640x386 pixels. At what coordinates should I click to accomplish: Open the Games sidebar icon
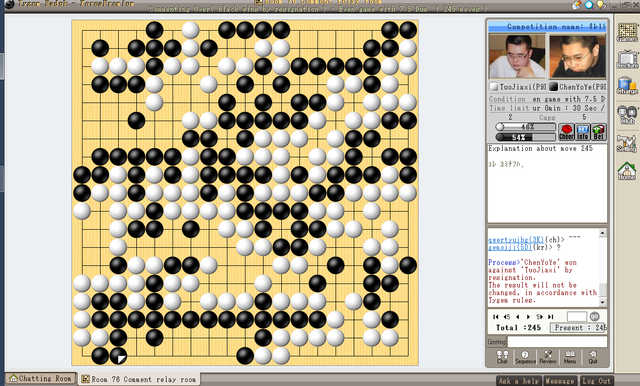[x=627, y=32]
